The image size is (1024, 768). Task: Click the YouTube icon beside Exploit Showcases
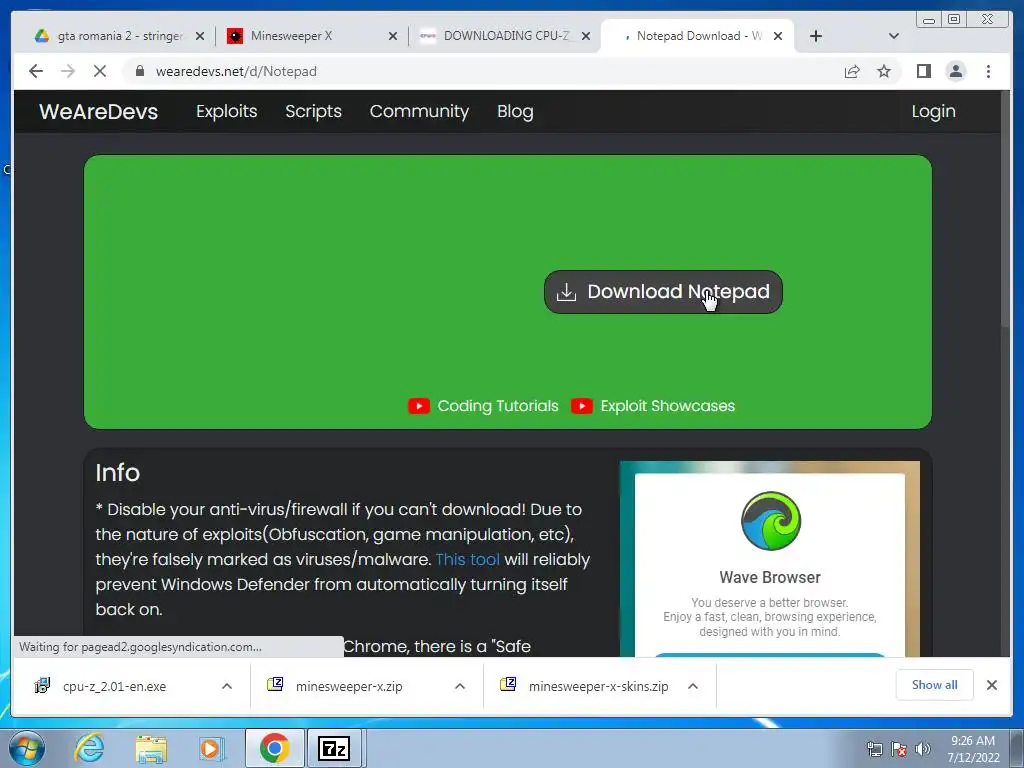point(581,406)
